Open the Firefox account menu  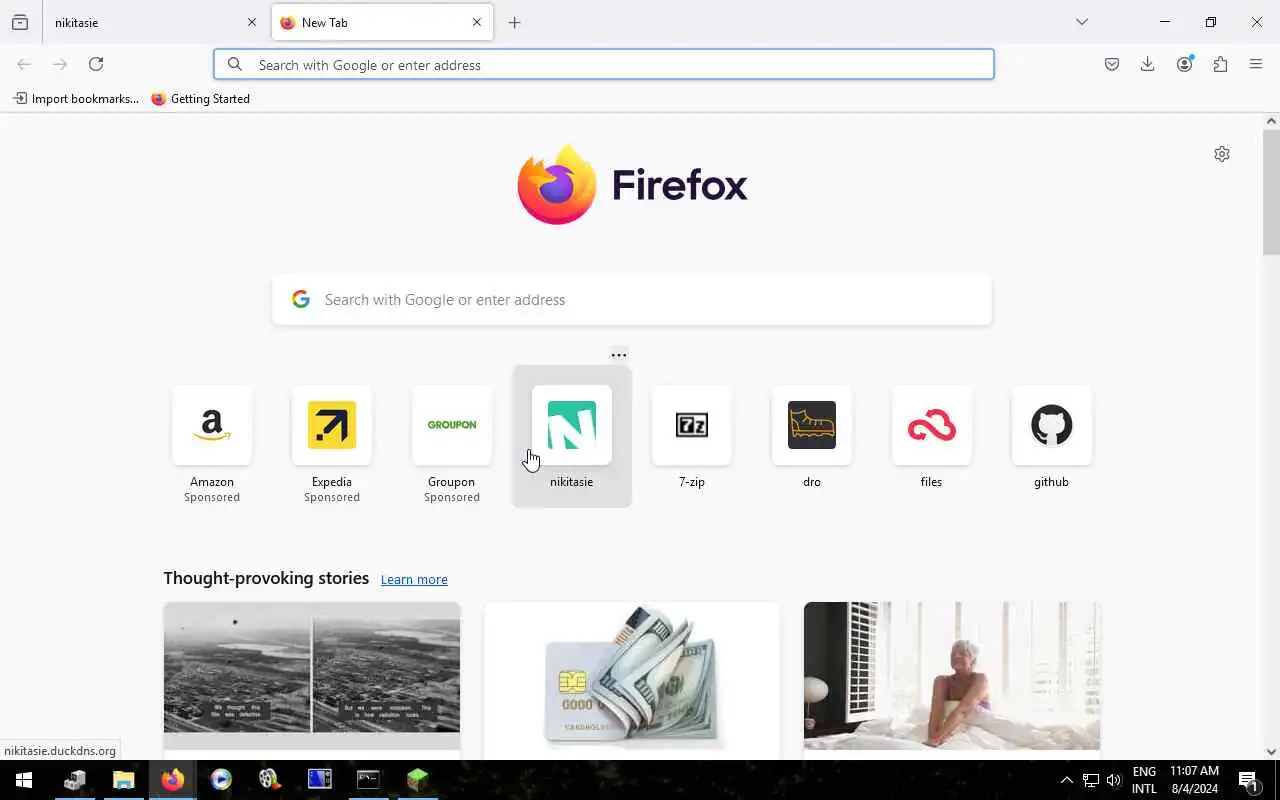click(x=1185, y=64)
